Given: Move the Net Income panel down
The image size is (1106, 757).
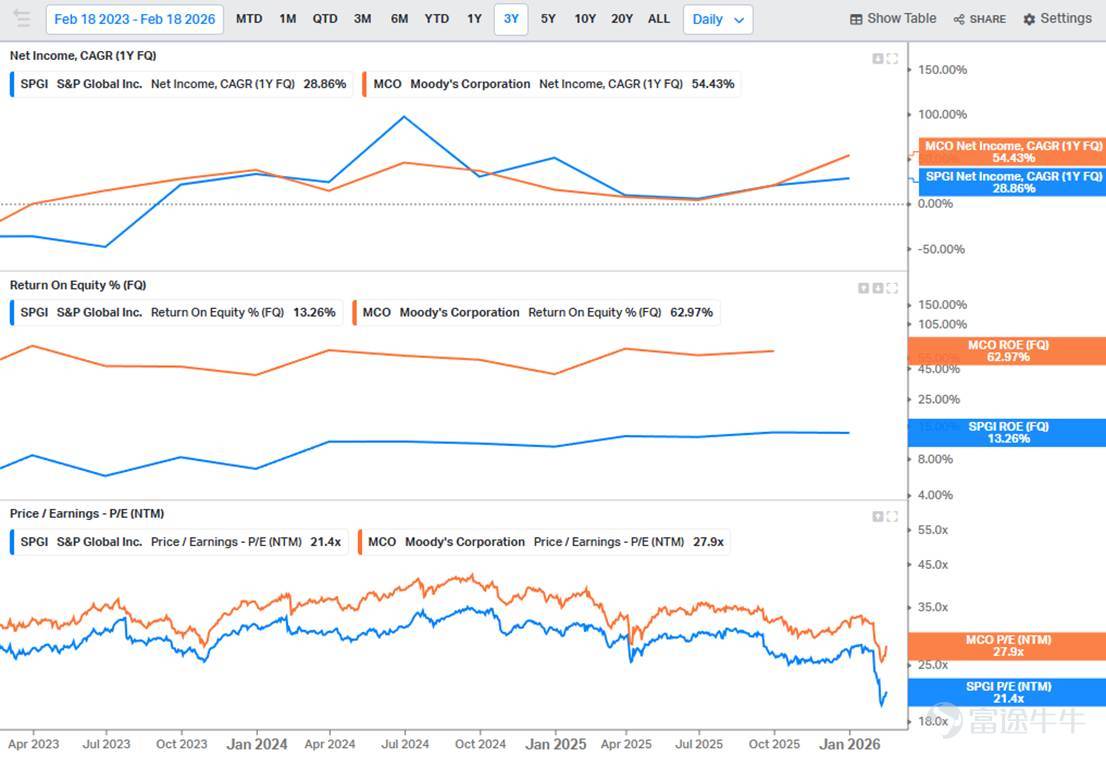Looking at the screenshot, I should (877, 59).
